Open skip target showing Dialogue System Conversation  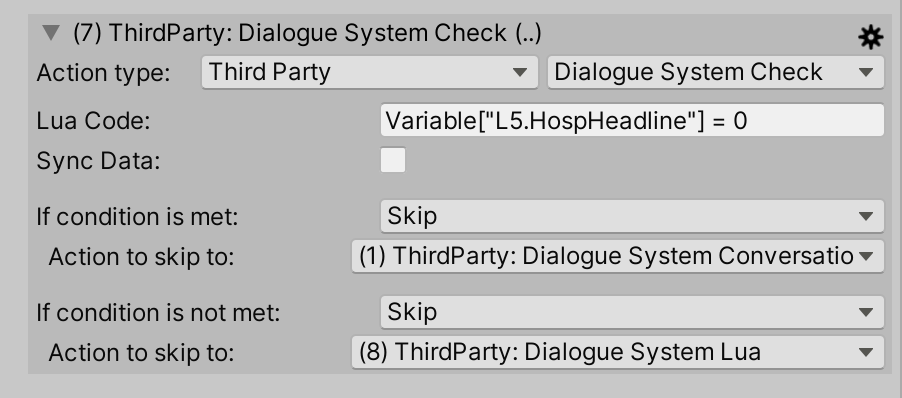click(618, 257)
